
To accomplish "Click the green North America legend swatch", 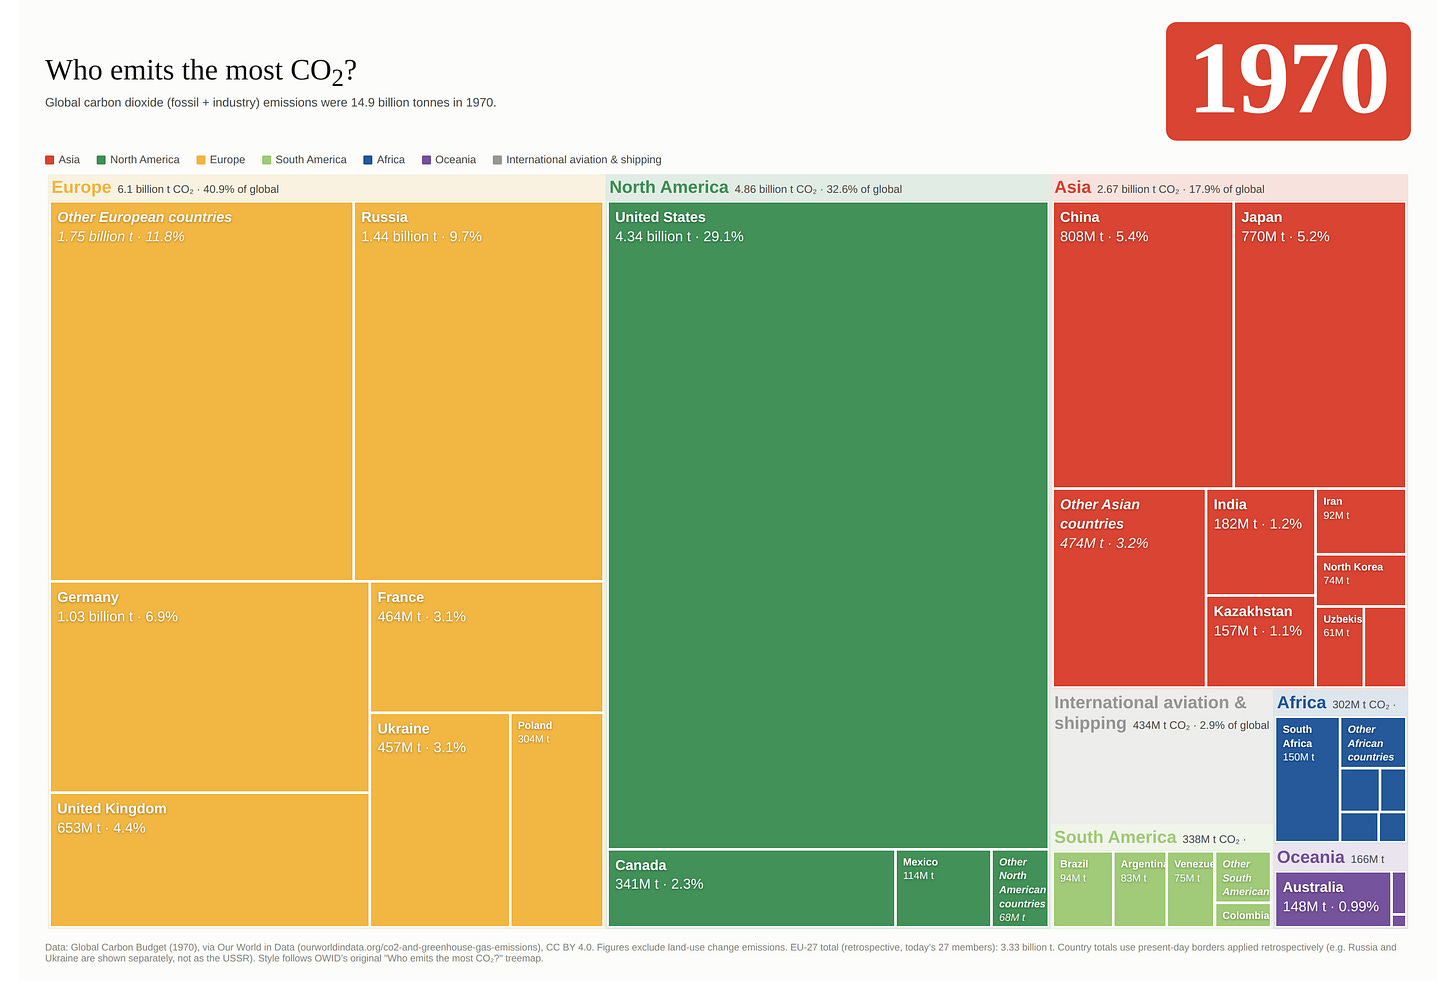I will (101, 160).
